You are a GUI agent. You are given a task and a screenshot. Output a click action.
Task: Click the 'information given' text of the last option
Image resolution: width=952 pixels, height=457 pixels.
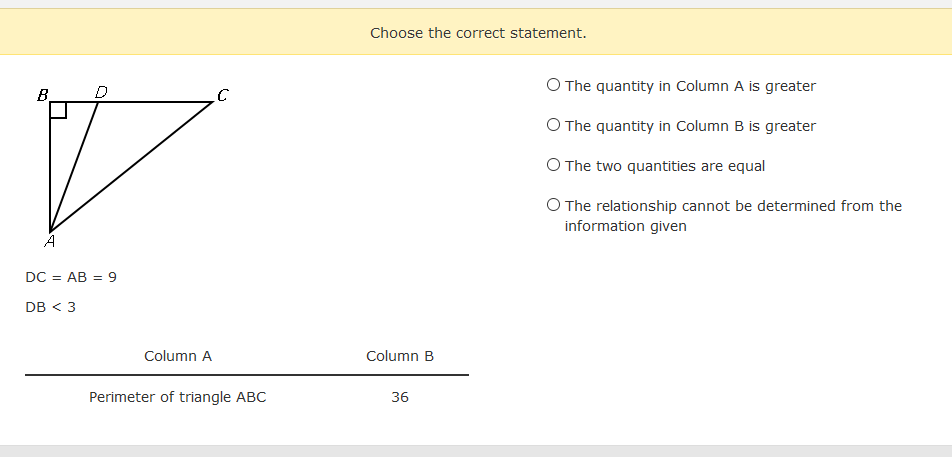(x=625, y=226)
